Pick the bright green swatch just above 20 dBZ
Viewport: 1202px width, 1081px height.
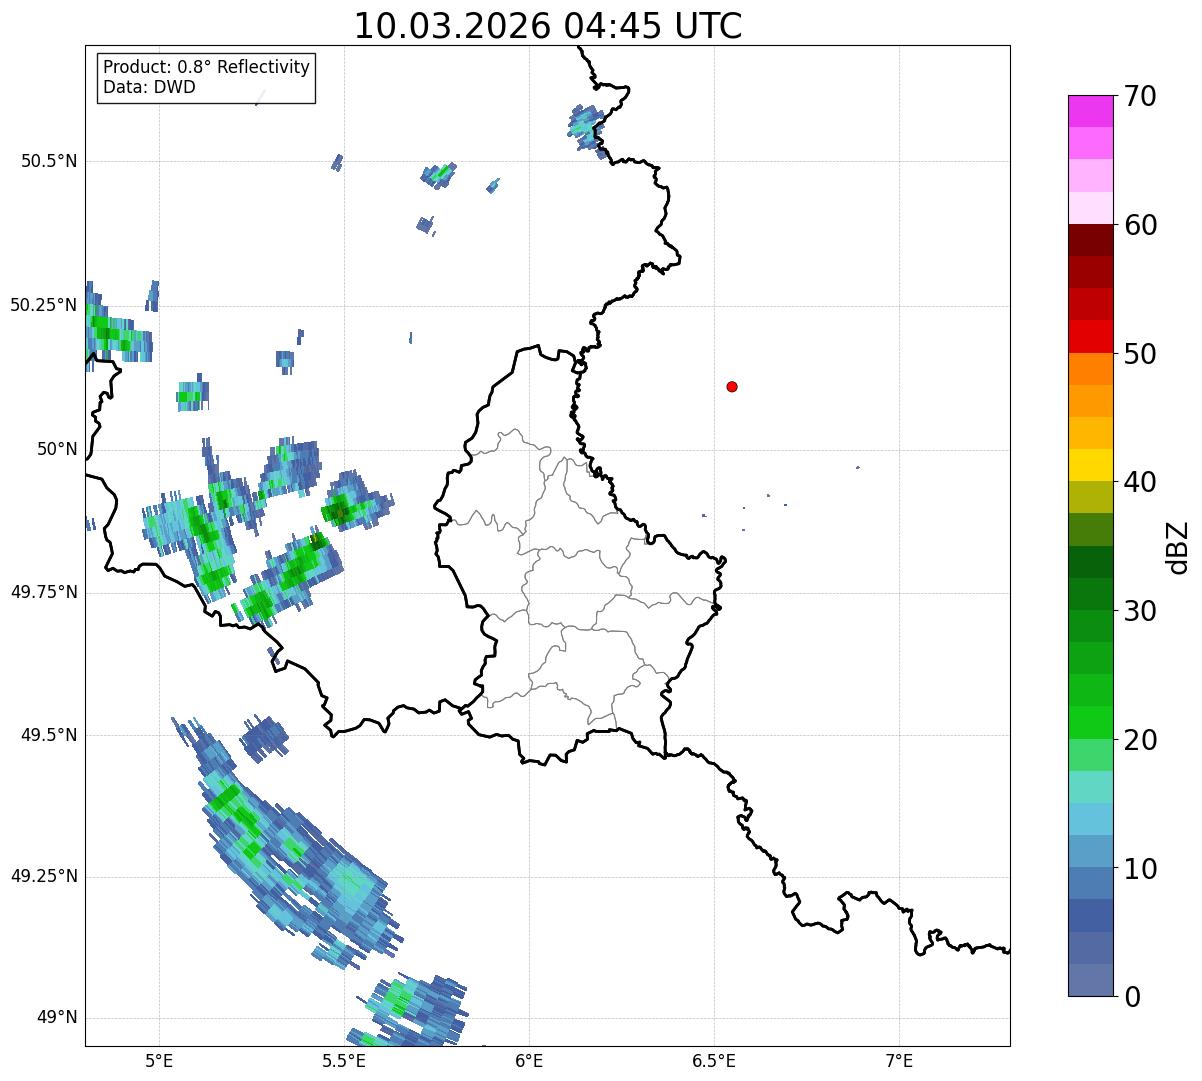coord(1091,722)
